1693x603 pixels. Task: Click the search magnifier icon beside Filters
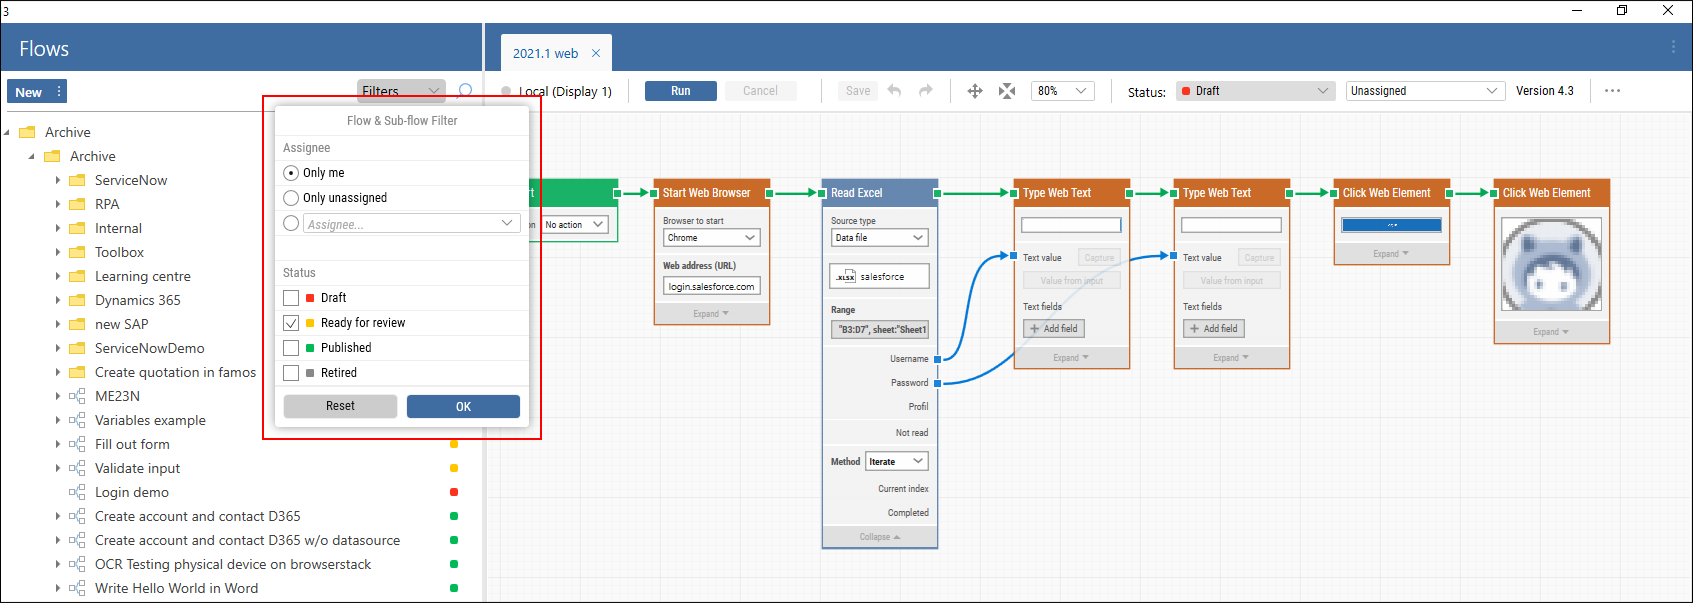(465, 91)
